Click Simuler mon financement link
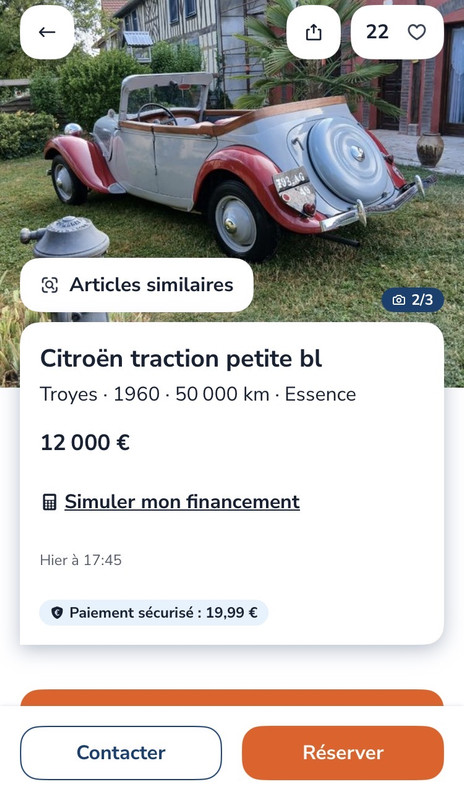 (182, 502)
